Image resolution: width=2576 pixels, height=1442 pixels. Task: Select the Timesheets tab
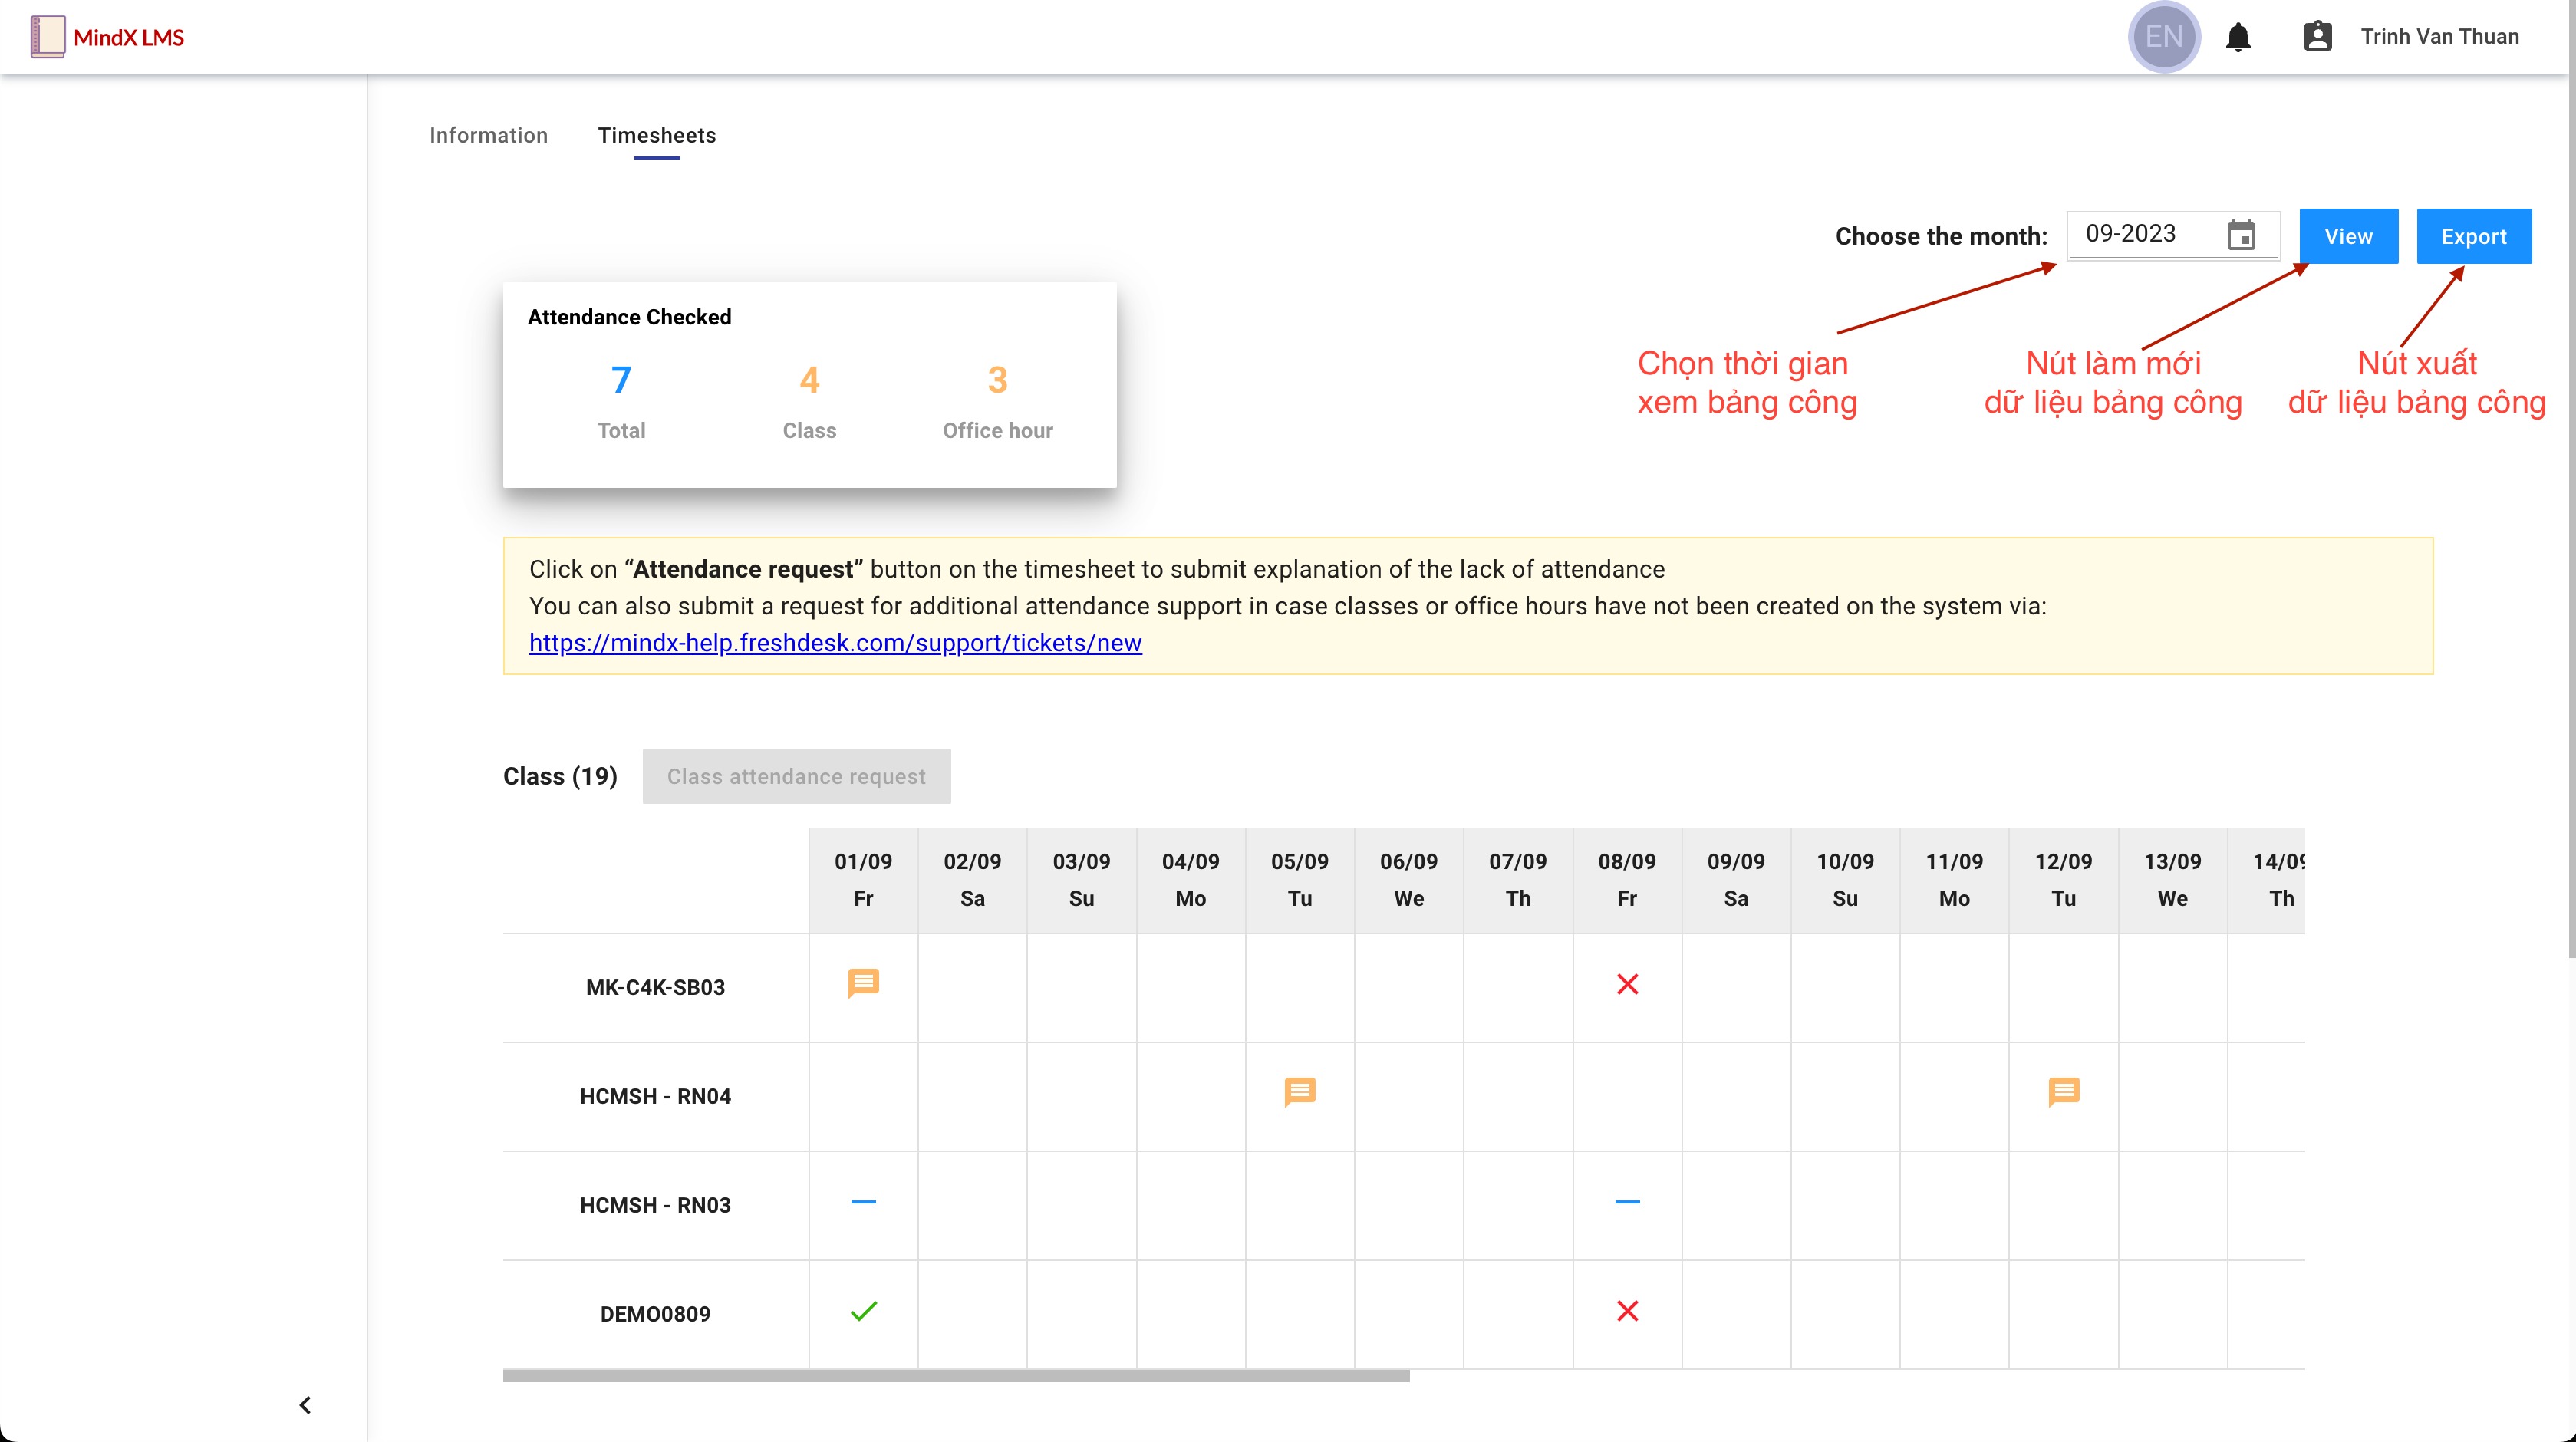pyautogui.click(x=656, y=135)
